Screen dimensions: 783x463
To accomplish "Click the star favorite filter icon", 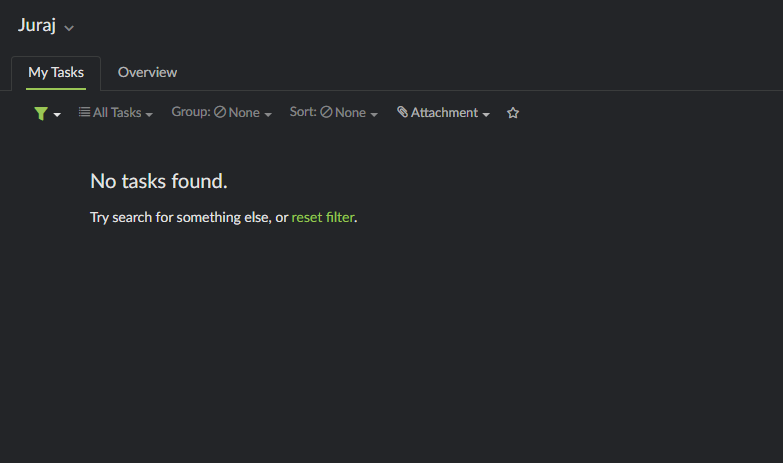I will [x=513, y=113].
